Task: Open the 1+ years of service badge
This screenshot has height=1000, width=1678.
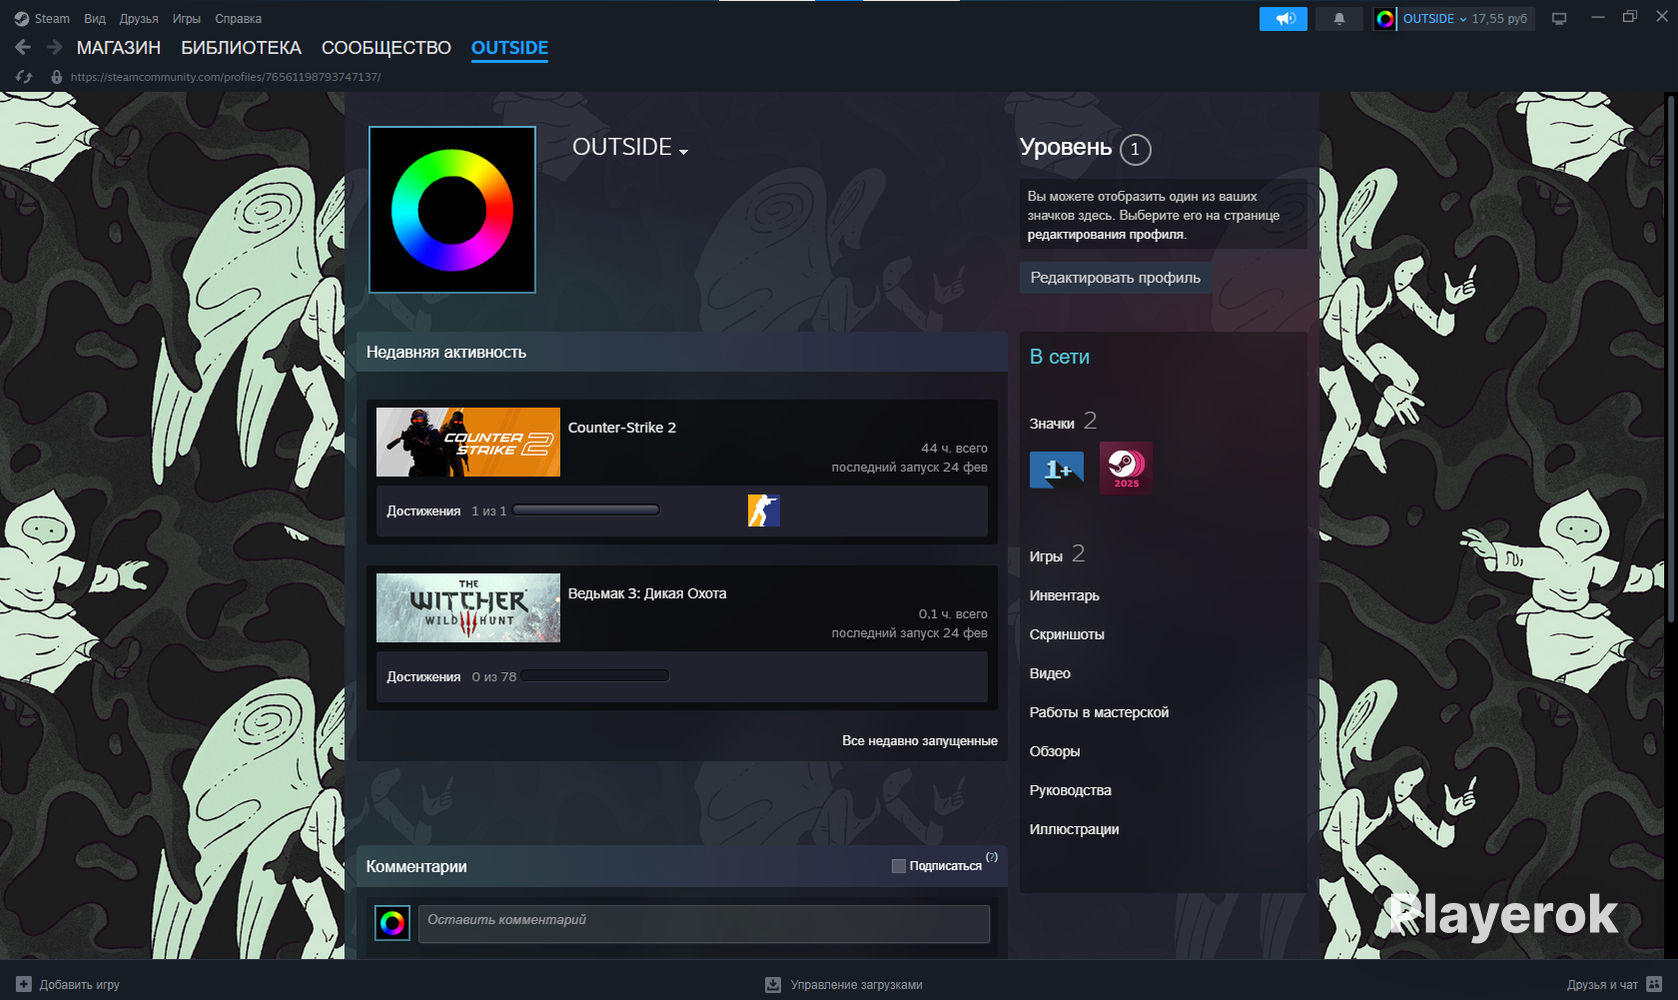Action: tap(1056, 469)
